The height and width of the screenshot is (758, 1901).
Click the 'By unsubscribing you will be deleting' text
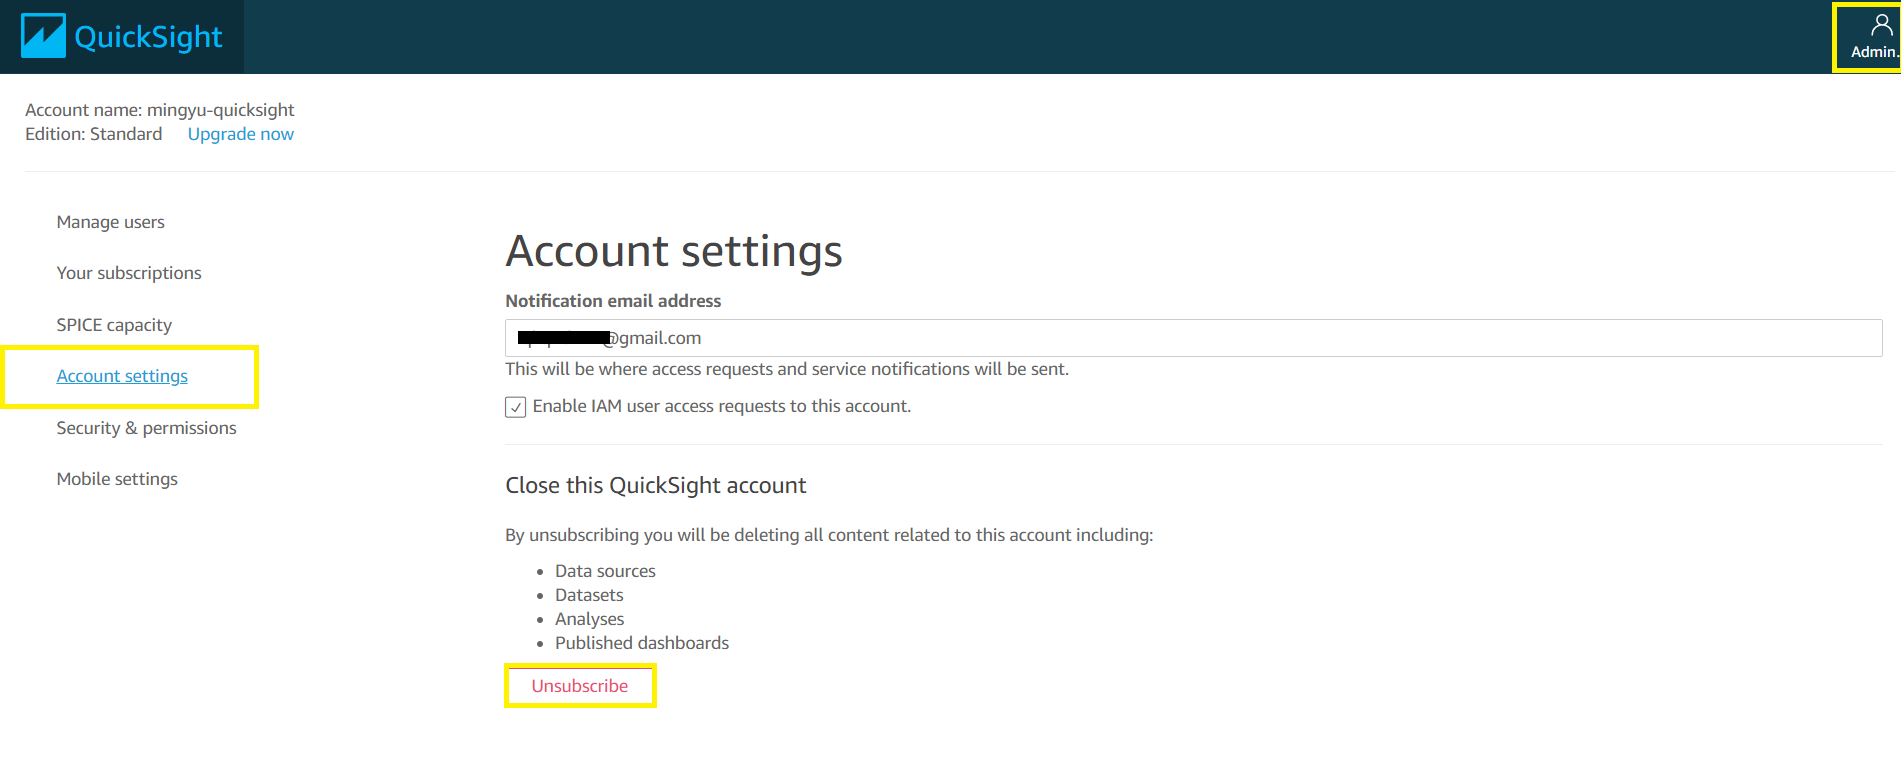click(829, 535)
